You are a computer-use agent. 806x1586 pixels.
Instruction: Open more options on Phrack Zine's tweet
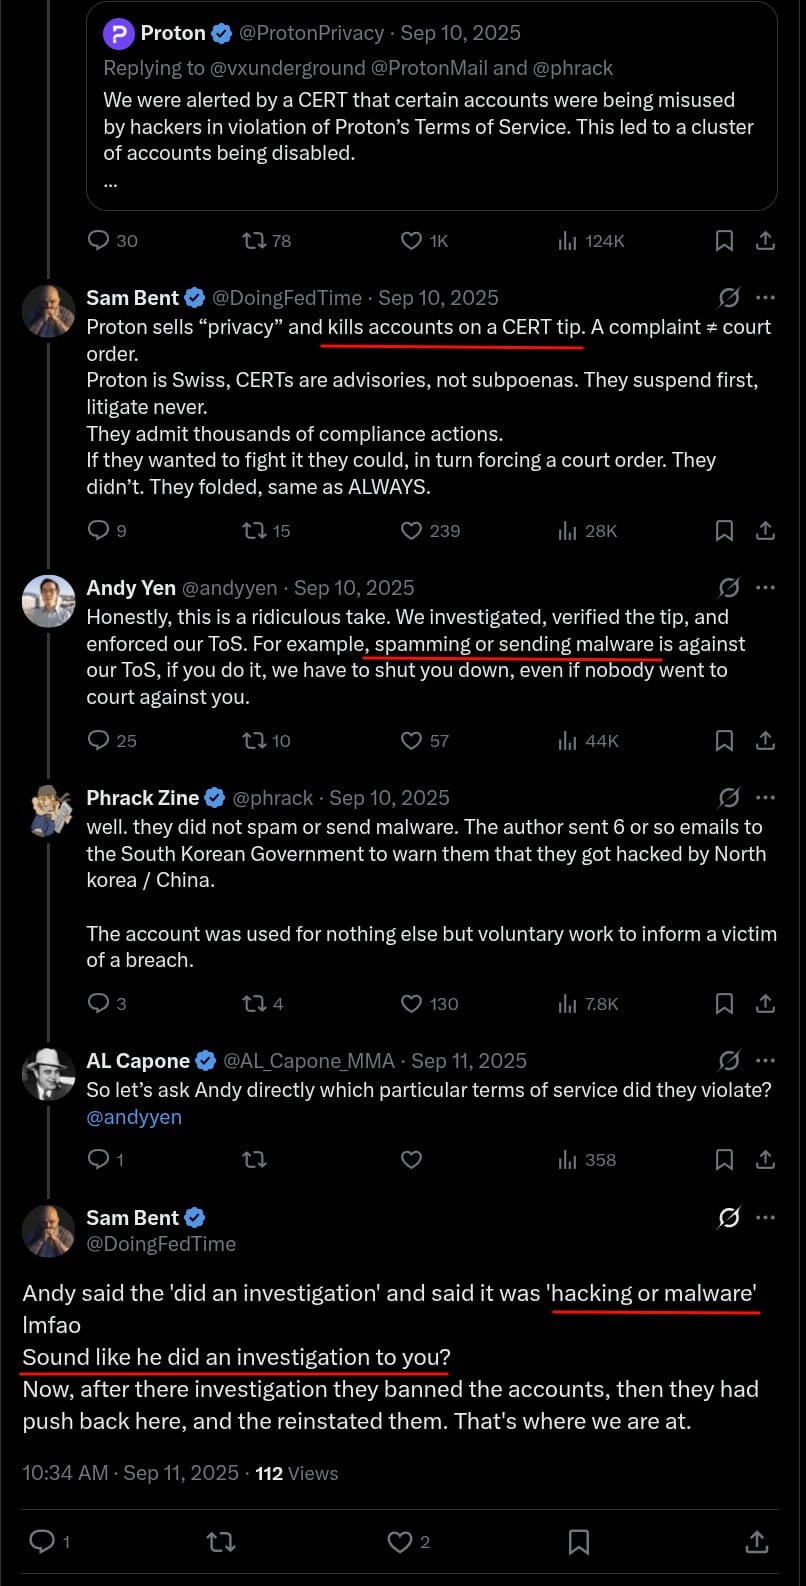click(x=766, y=797)
